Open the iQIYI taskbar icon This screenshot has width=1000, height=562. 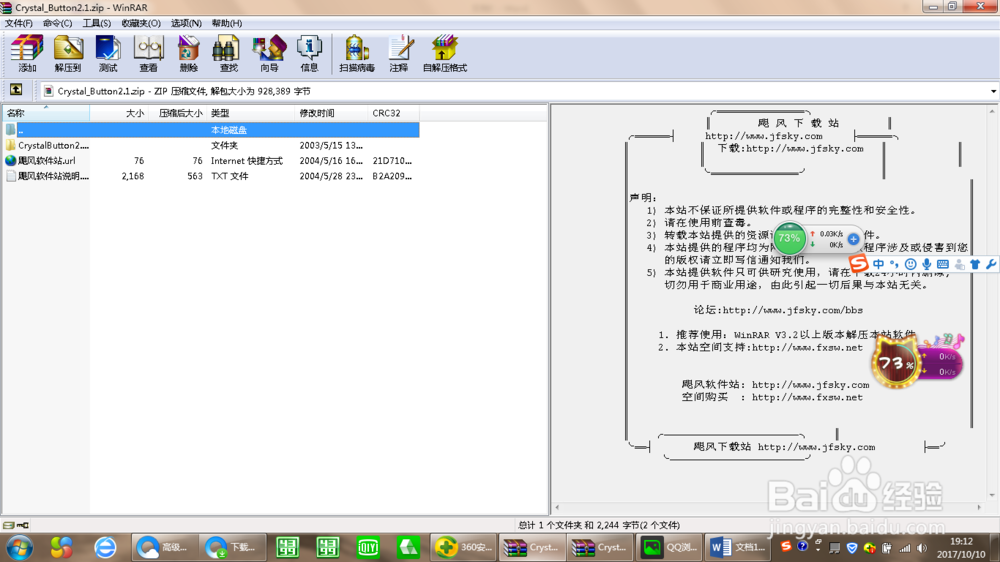(x=368, y=547)
